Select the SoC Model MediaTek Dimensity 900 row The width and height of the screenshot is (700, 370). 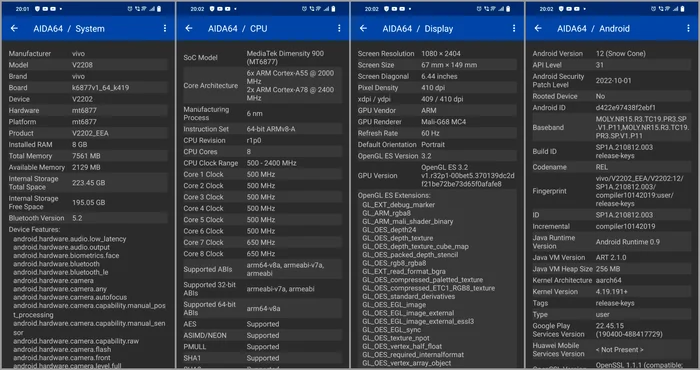(262, 58)
